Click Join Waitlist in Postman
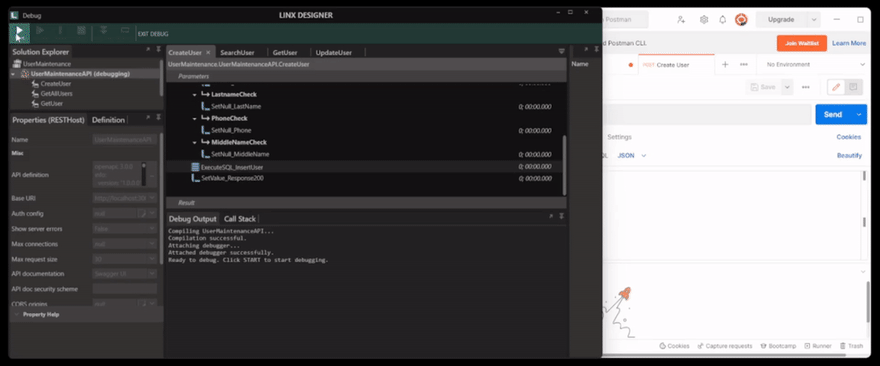Screen dimensions: 880x366 [801, 43]
